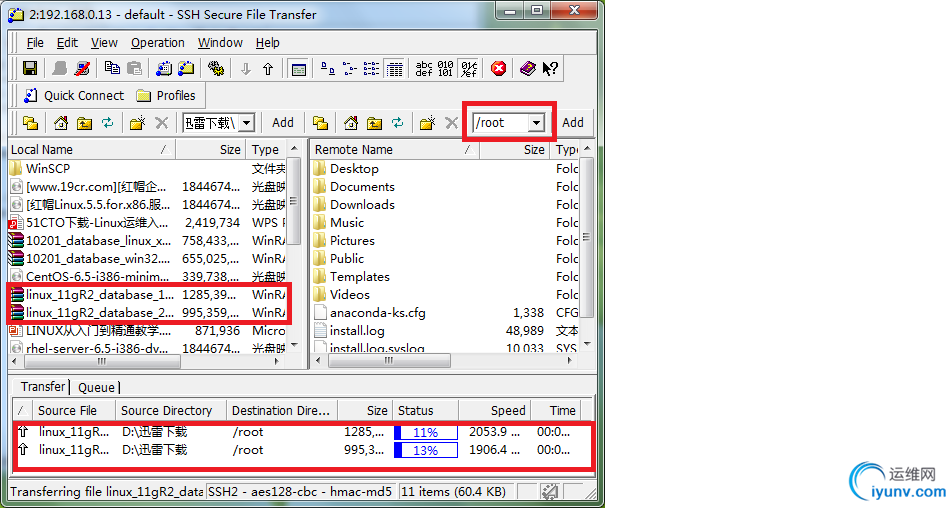Sort transfers by Source File header
Image resolution: width=952 pixels, height=508 pixels.
click(x=73, y=411)
